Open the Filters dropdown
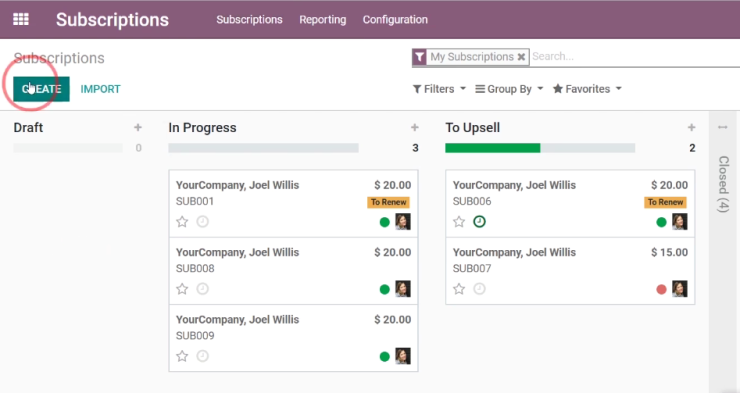 click(439, 89)
